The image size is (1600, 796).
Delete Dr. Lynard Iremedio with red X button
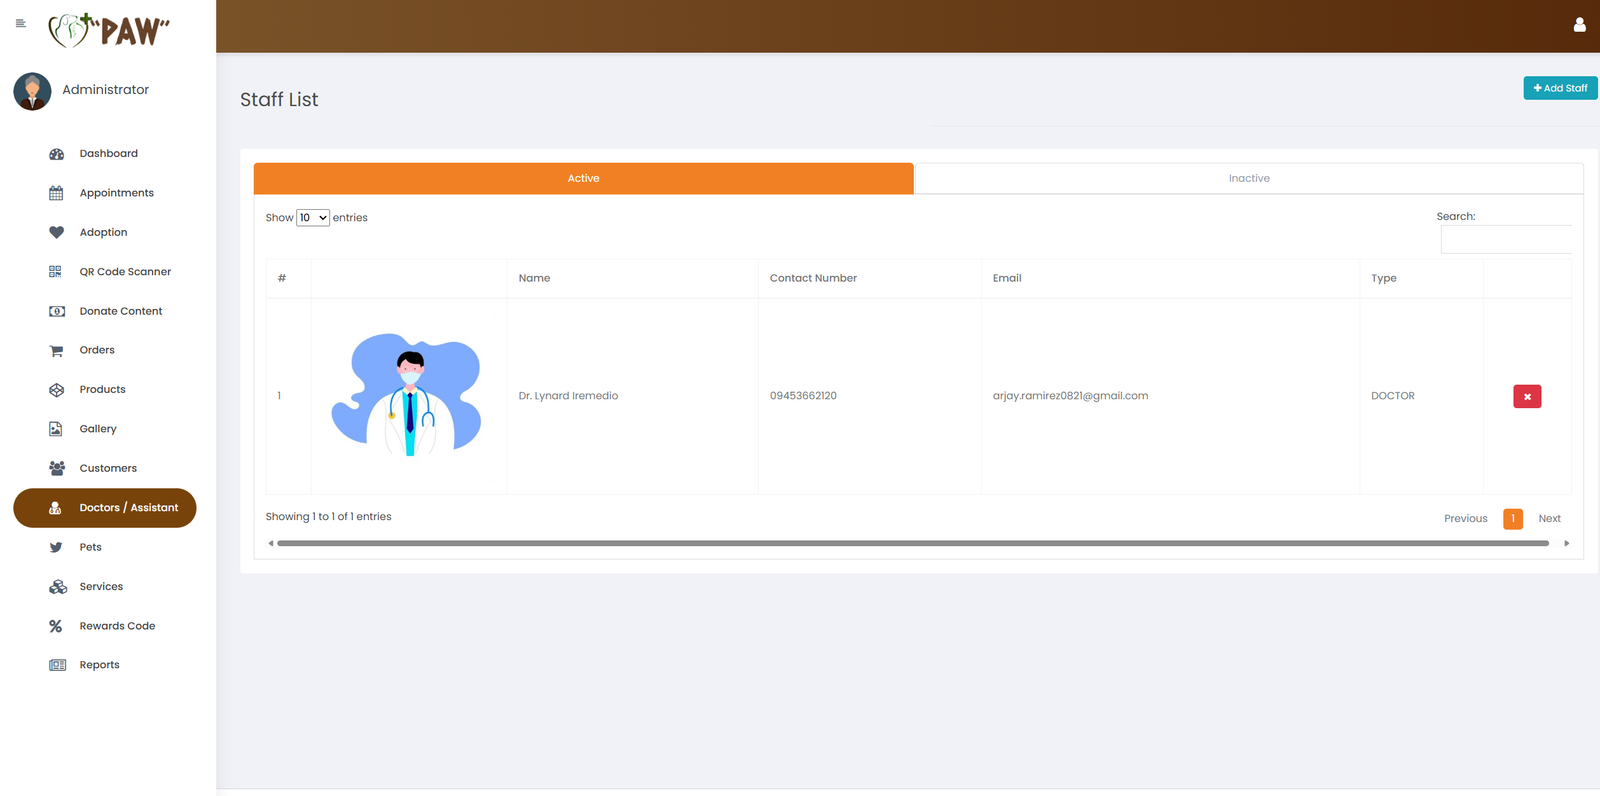point(1526,396)
